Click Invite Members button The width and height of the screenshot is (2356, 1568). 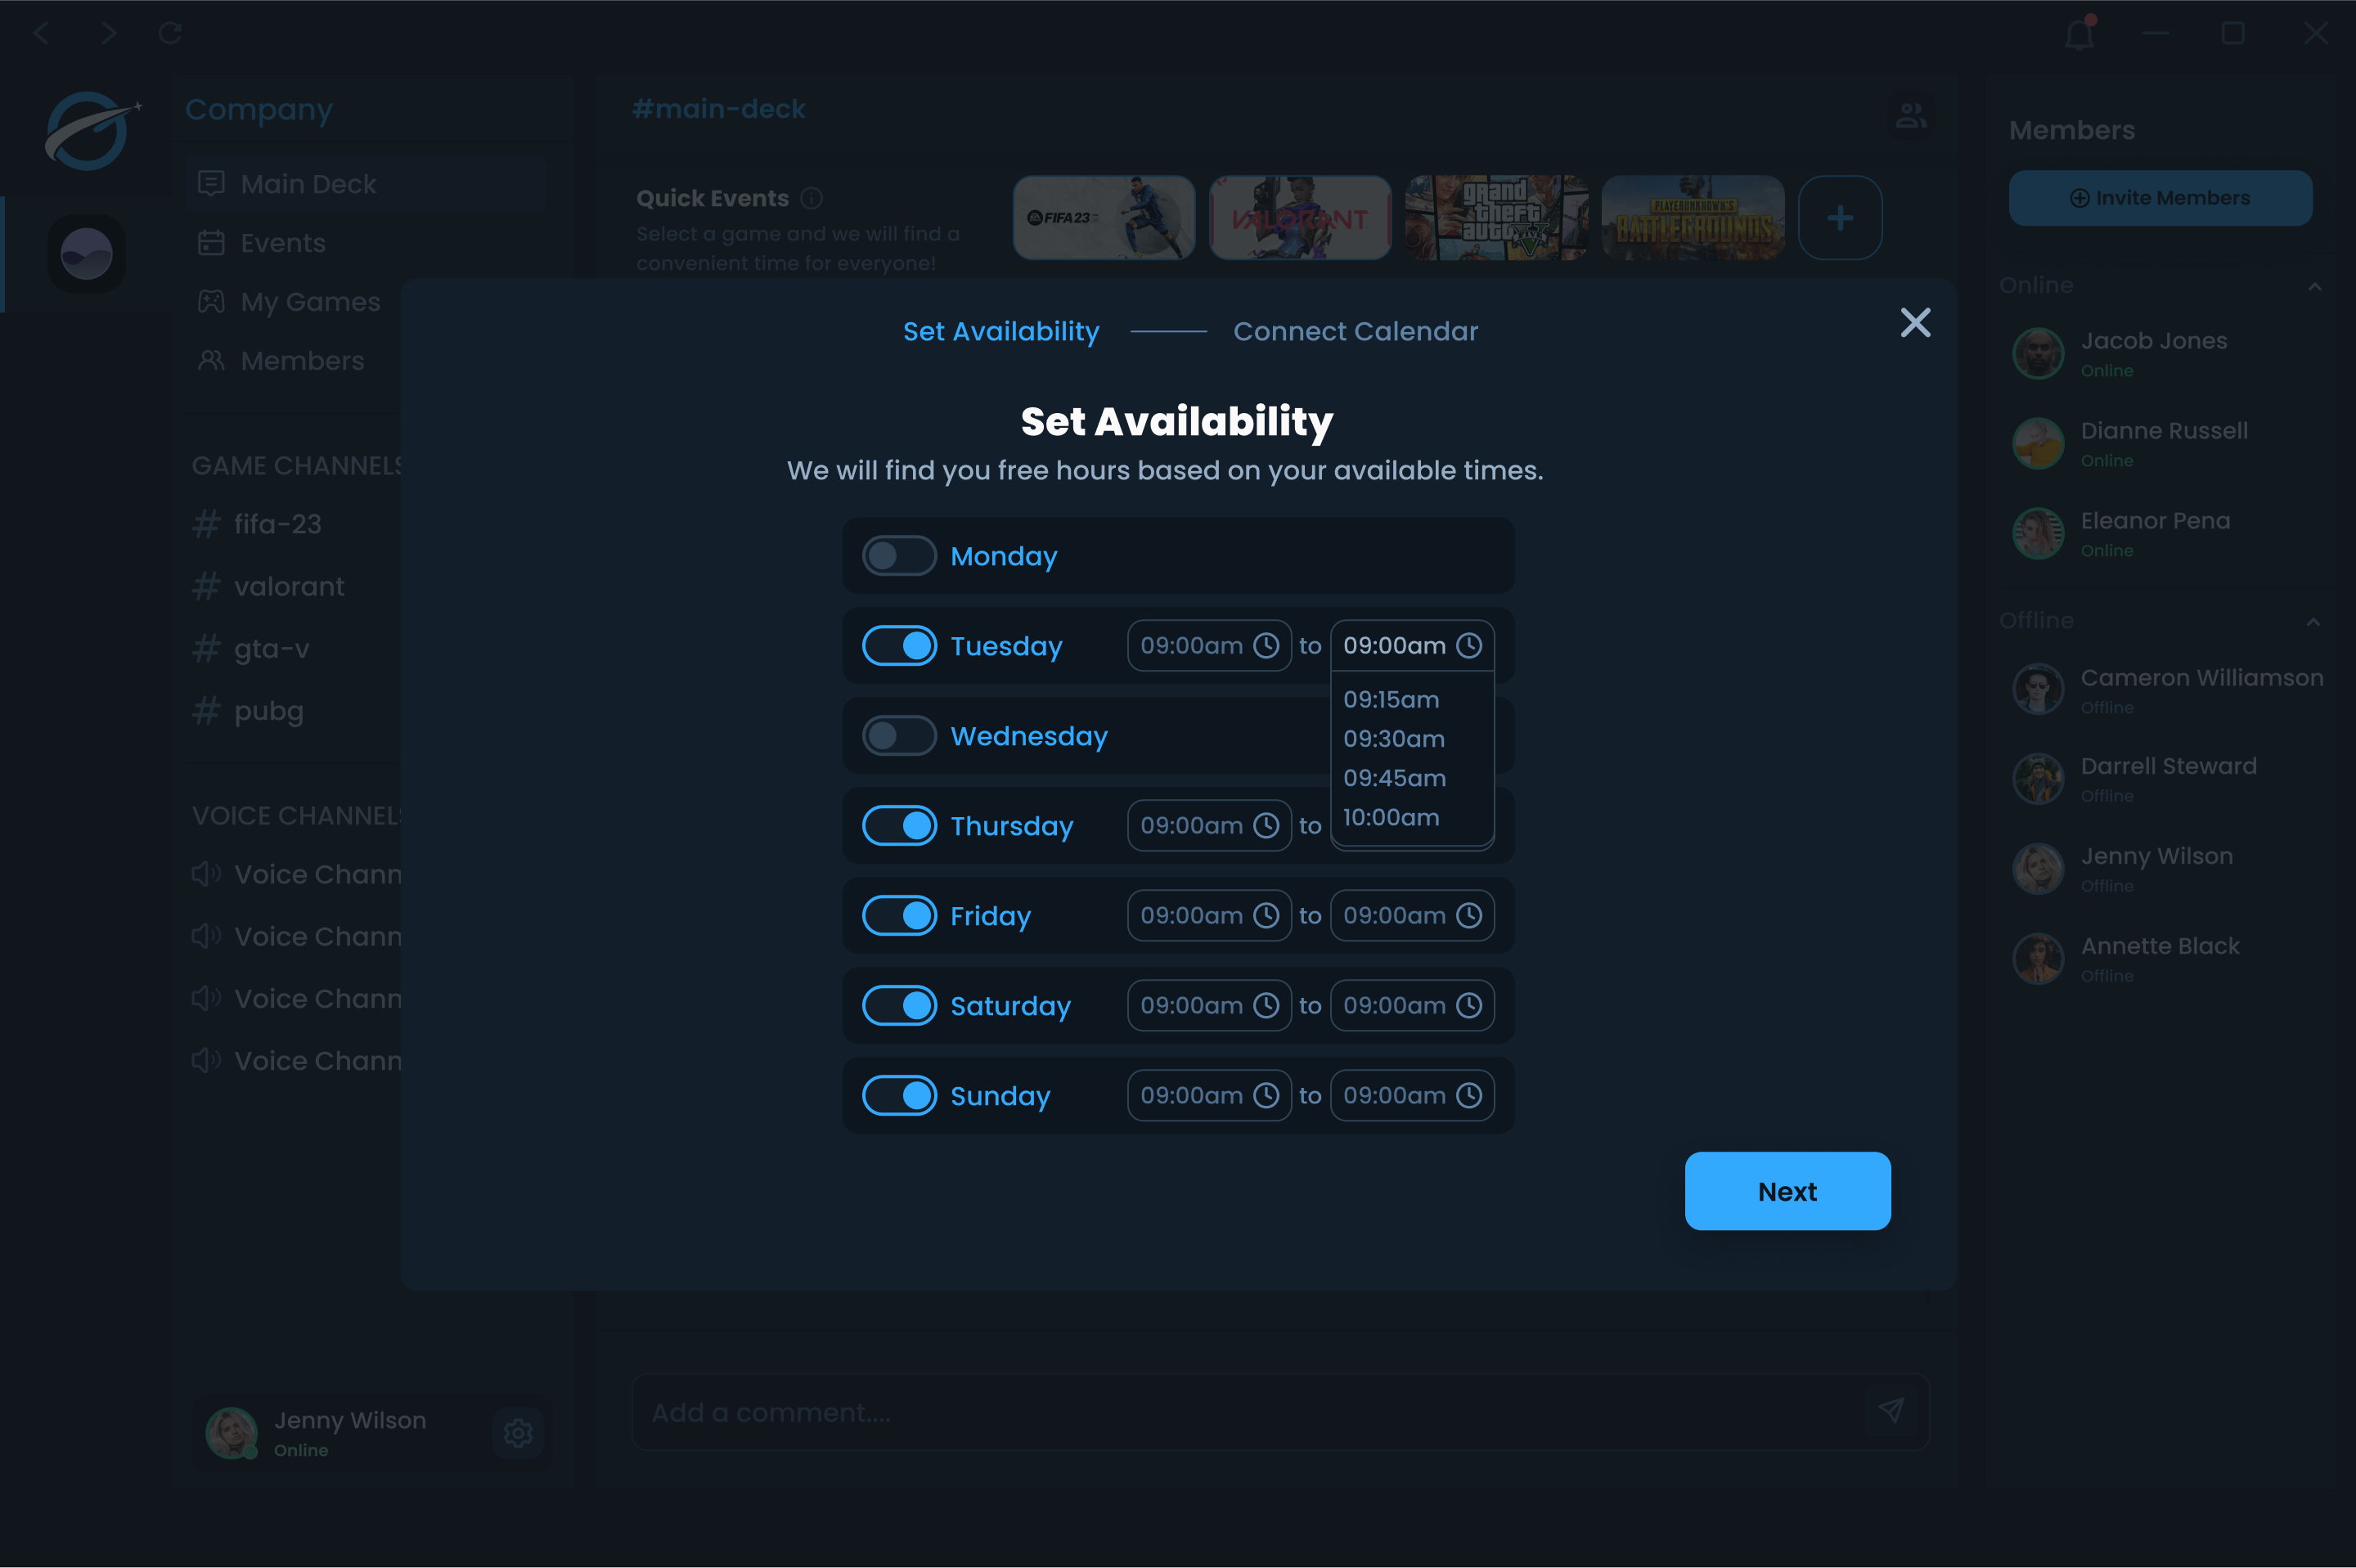pos(2160,198)
